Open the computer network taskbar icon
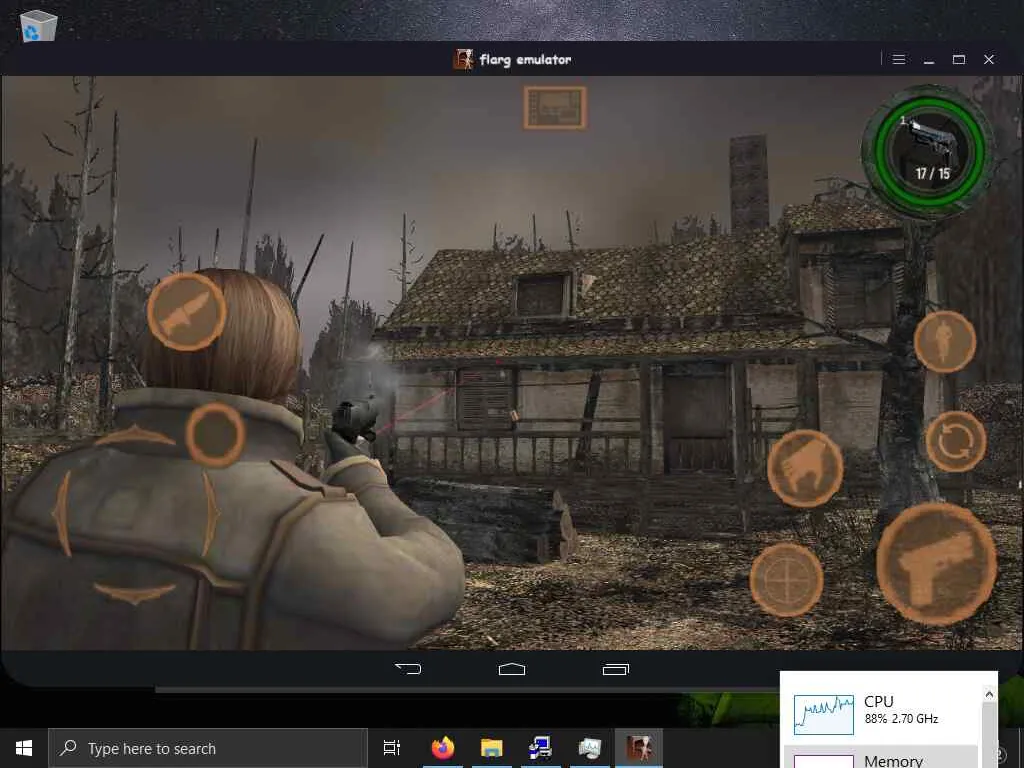The width and height of the screenshot is (1024, 768). (x=541, y=748)
